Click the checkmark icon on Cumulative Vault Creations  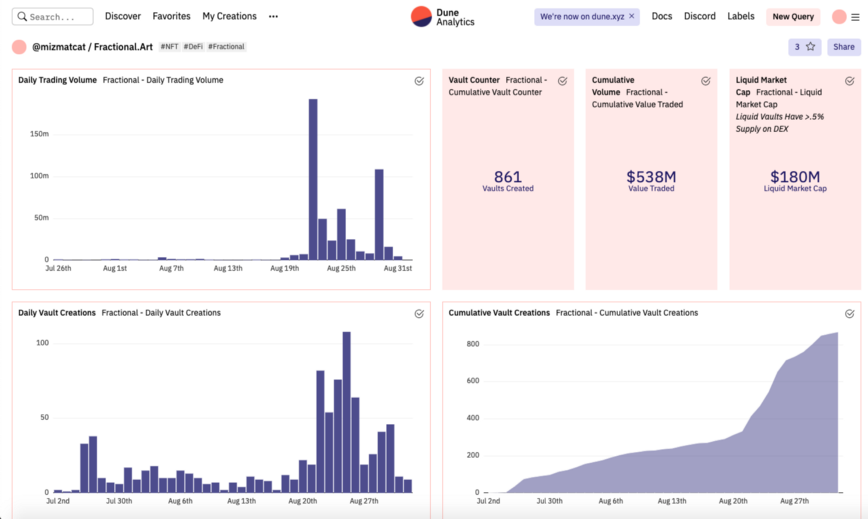[x=849, y=314]
